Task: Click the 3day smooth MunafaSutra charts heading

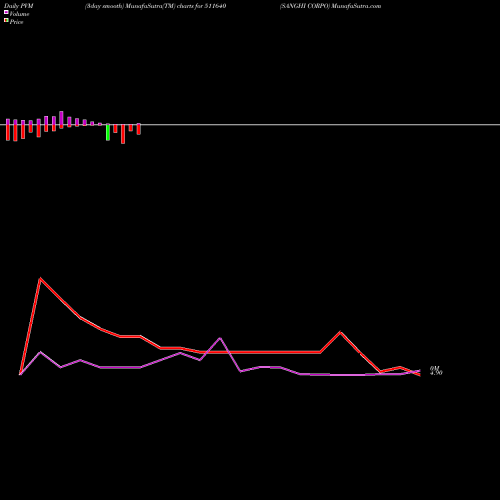Action: click(156, 6)
